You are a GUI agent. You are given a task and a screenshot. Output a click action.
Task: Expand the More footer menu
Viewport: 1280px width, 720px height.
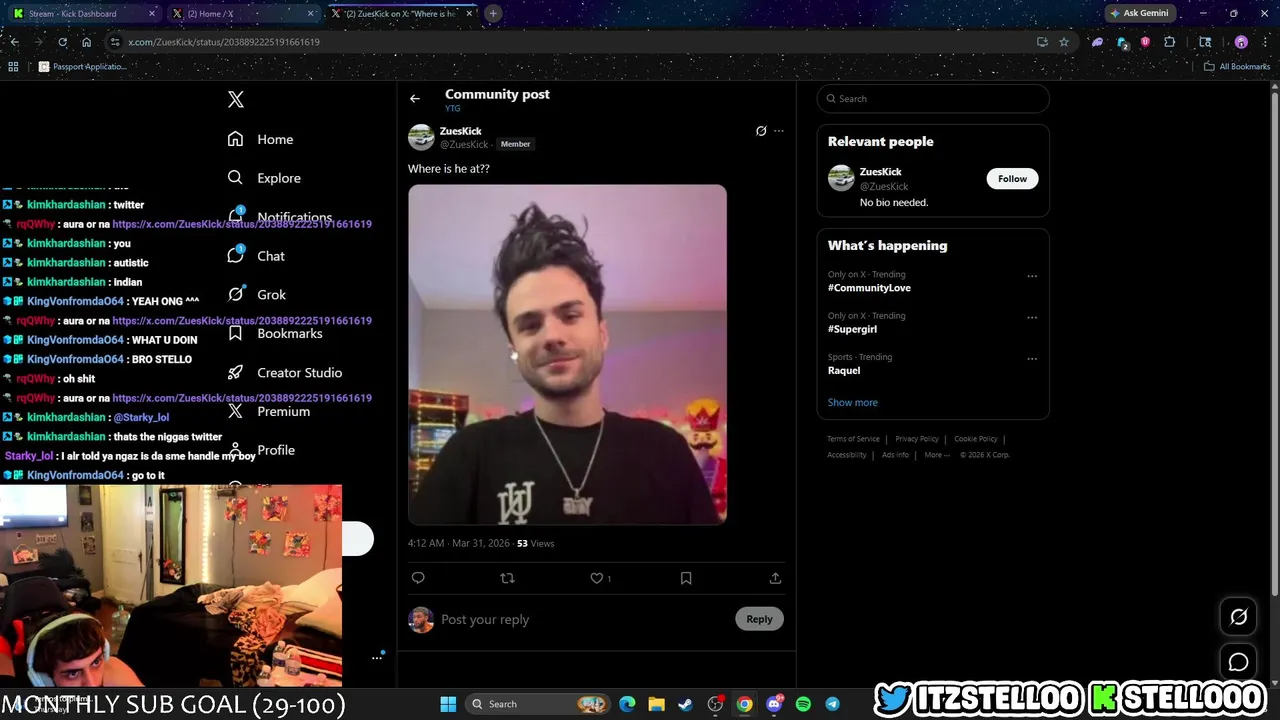935,455
